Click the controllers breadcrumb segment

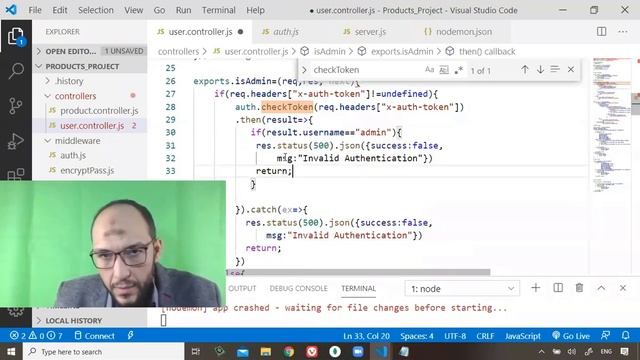click(178, 51)
